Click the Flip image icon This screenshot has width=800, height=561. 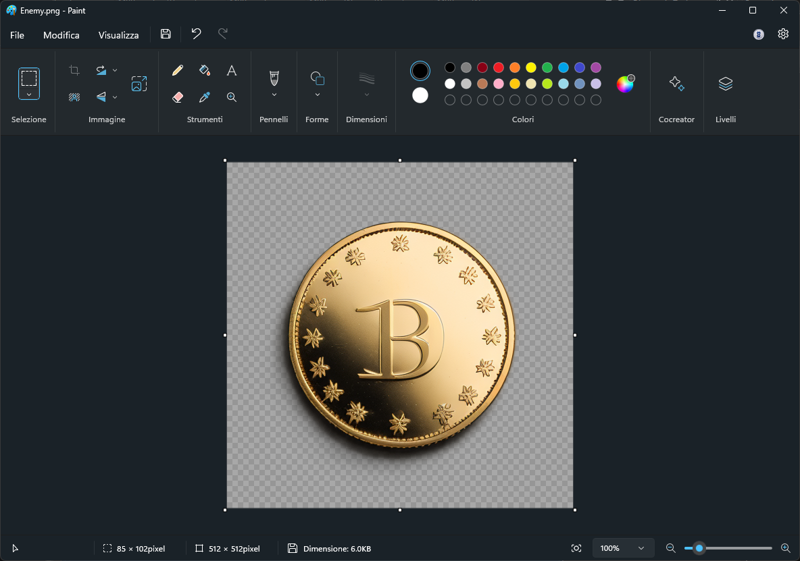tap(101, 97)
